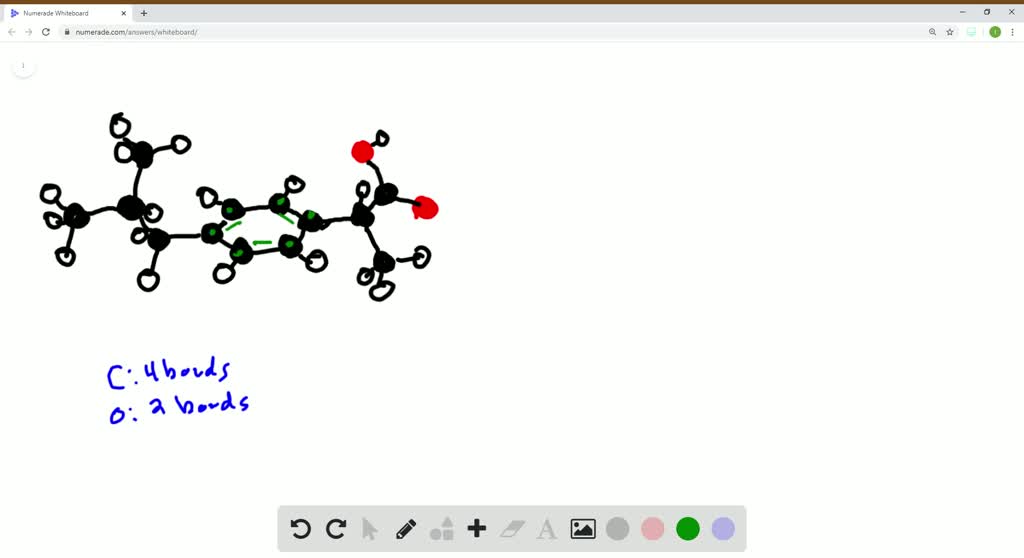Select the eraser tool
This screenshot has height=558, width=1024.
click(x=513, y=529)
